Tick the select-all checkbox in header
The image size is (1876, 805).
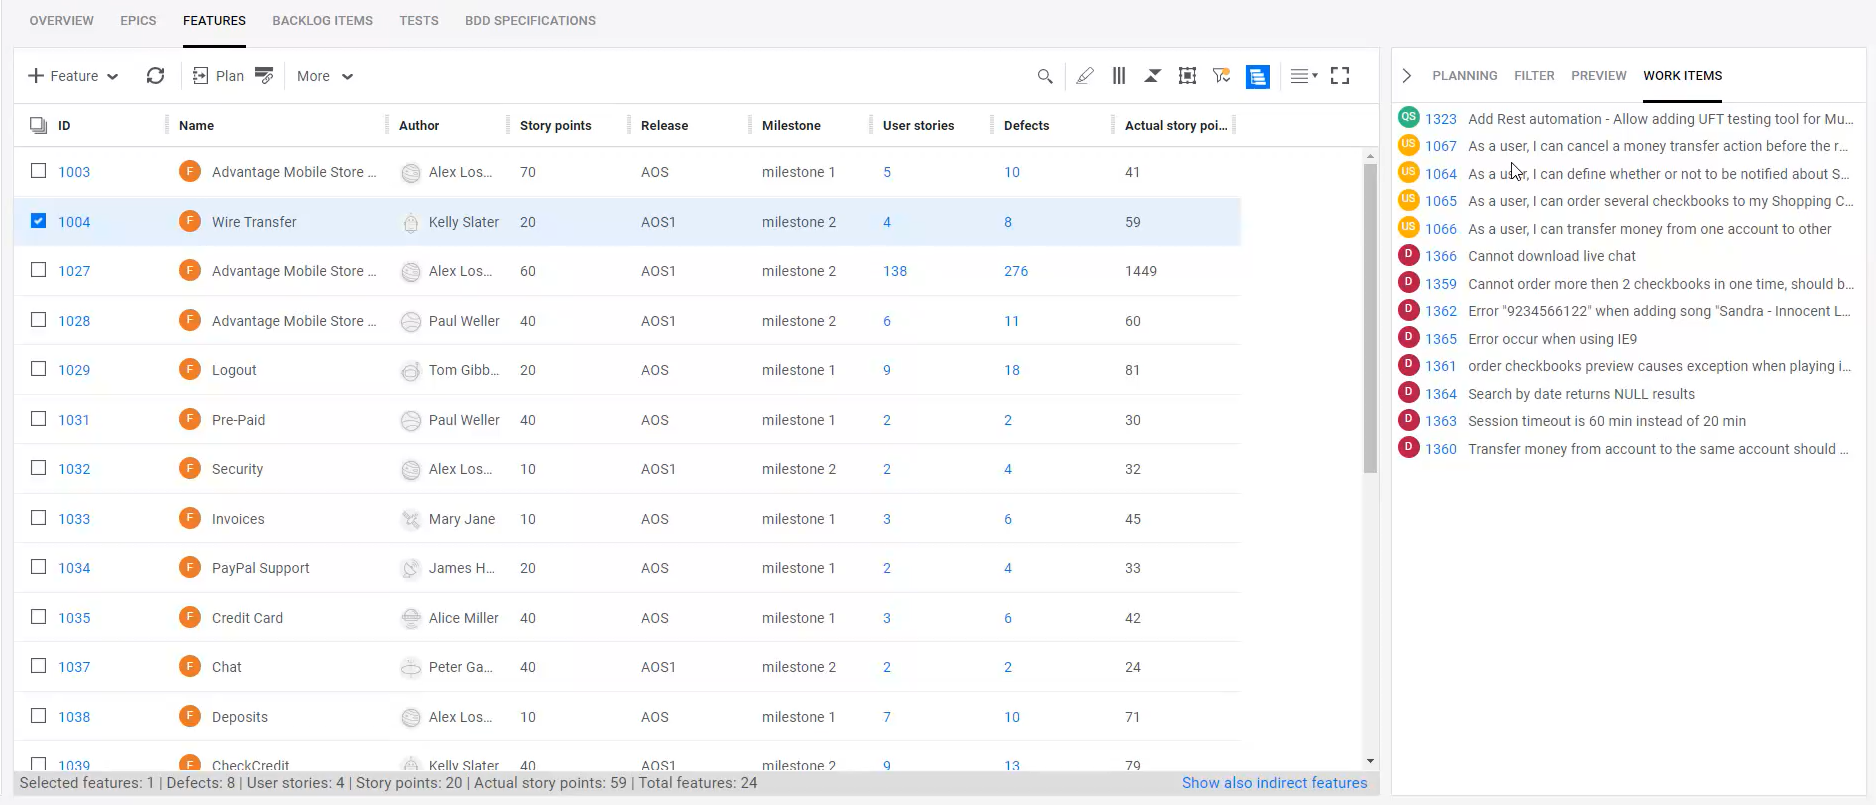[38, 125]
